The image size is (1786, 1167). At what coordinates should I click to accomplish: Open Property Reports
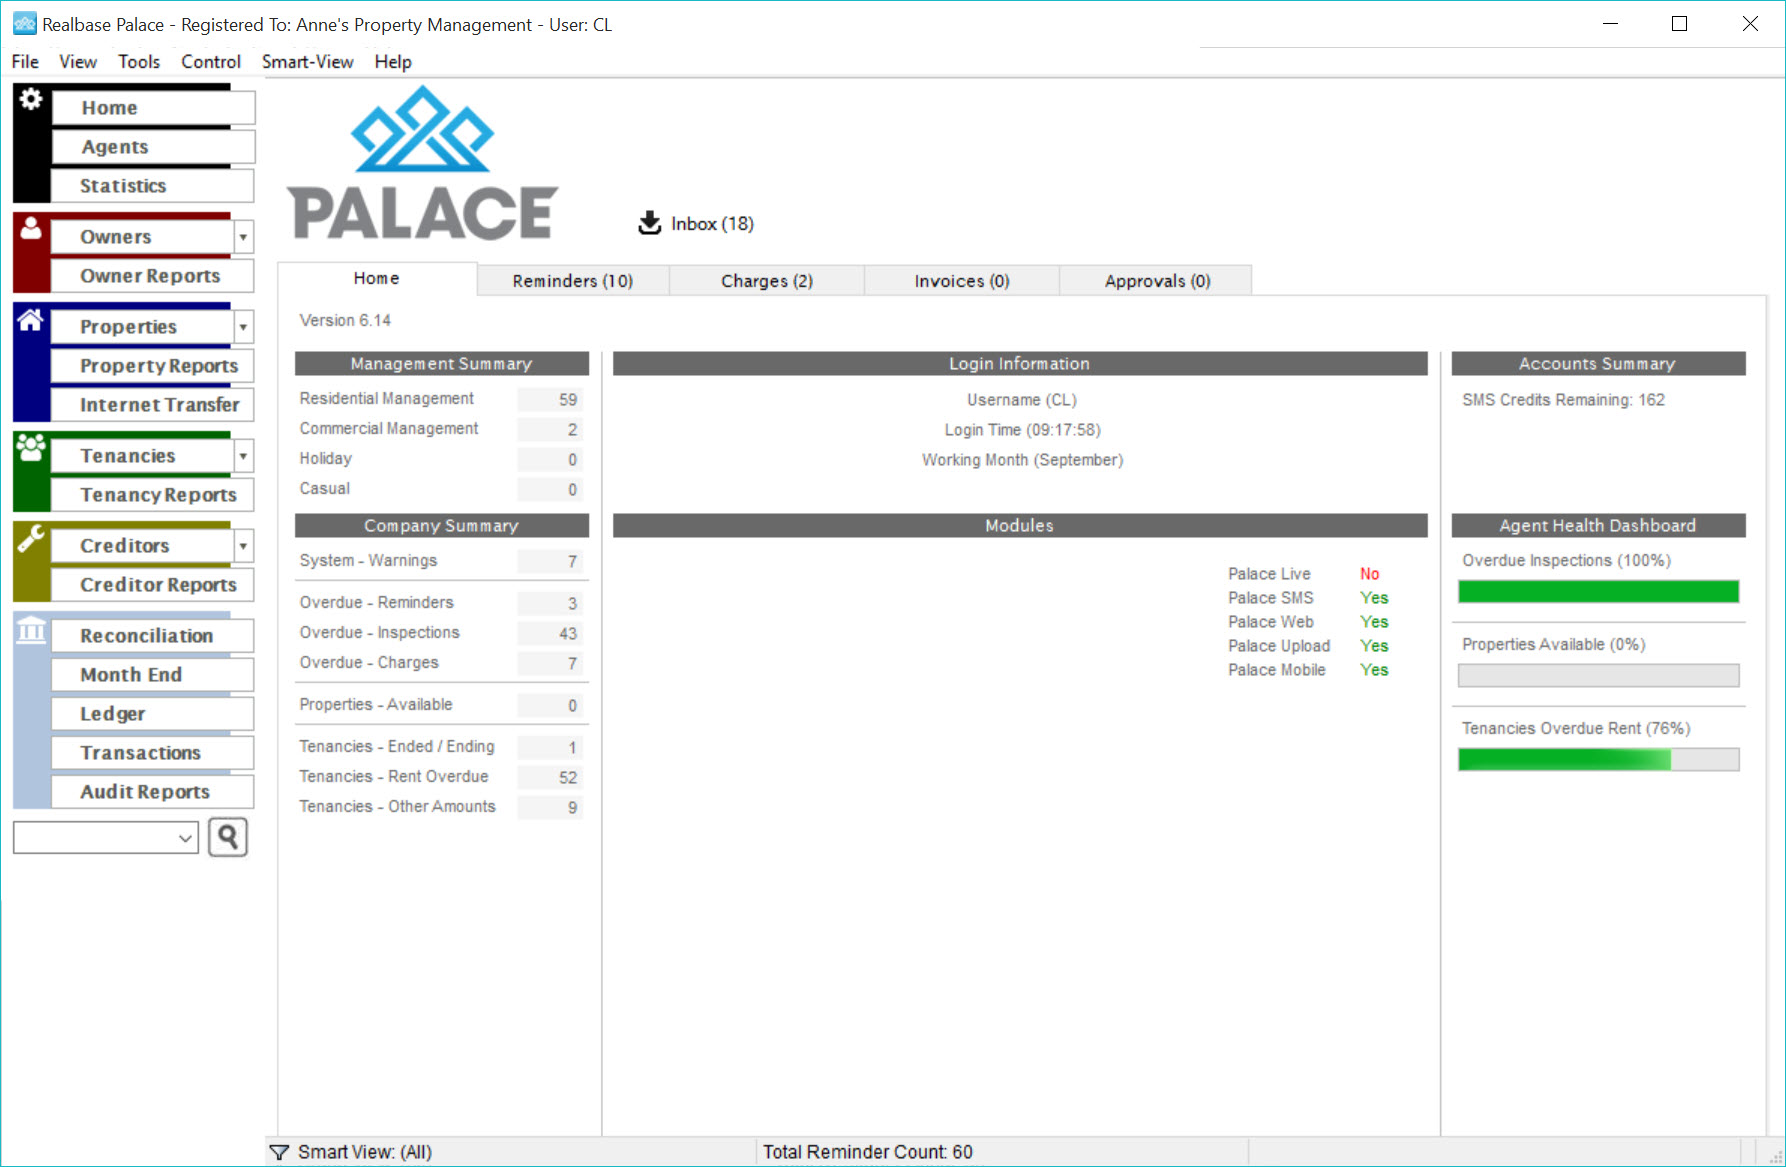[x=153, y=366]
